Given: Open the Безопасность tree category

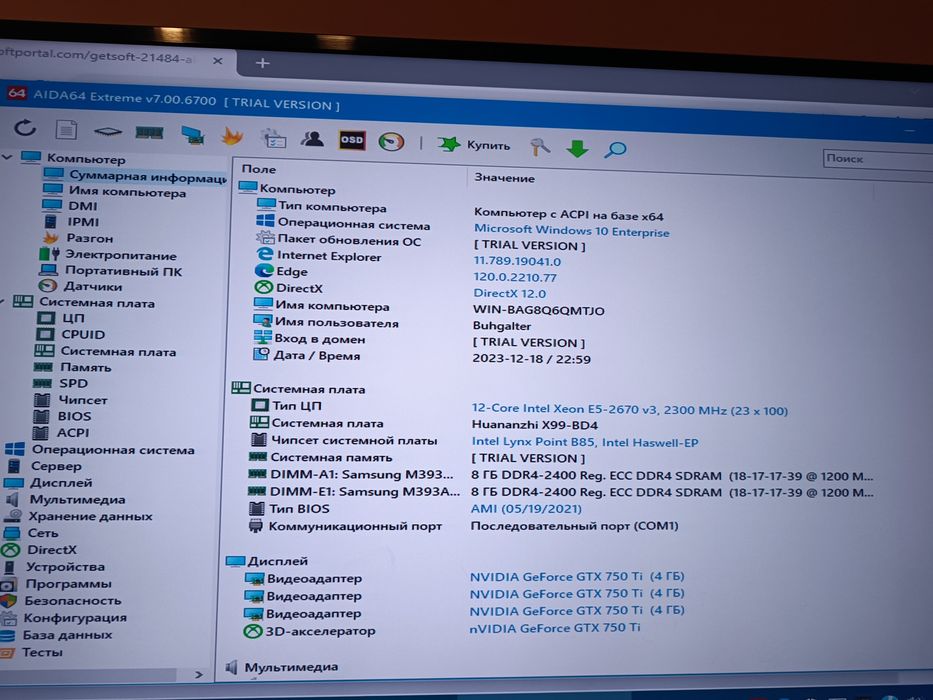Looking at the screenshot, I should pos(61,601).
